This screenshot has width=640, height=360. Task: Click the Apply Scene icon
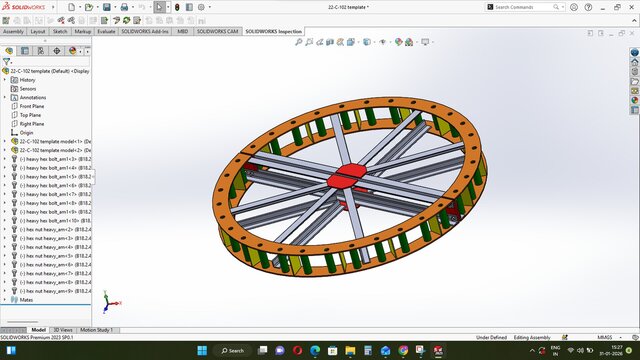[409, 42]
